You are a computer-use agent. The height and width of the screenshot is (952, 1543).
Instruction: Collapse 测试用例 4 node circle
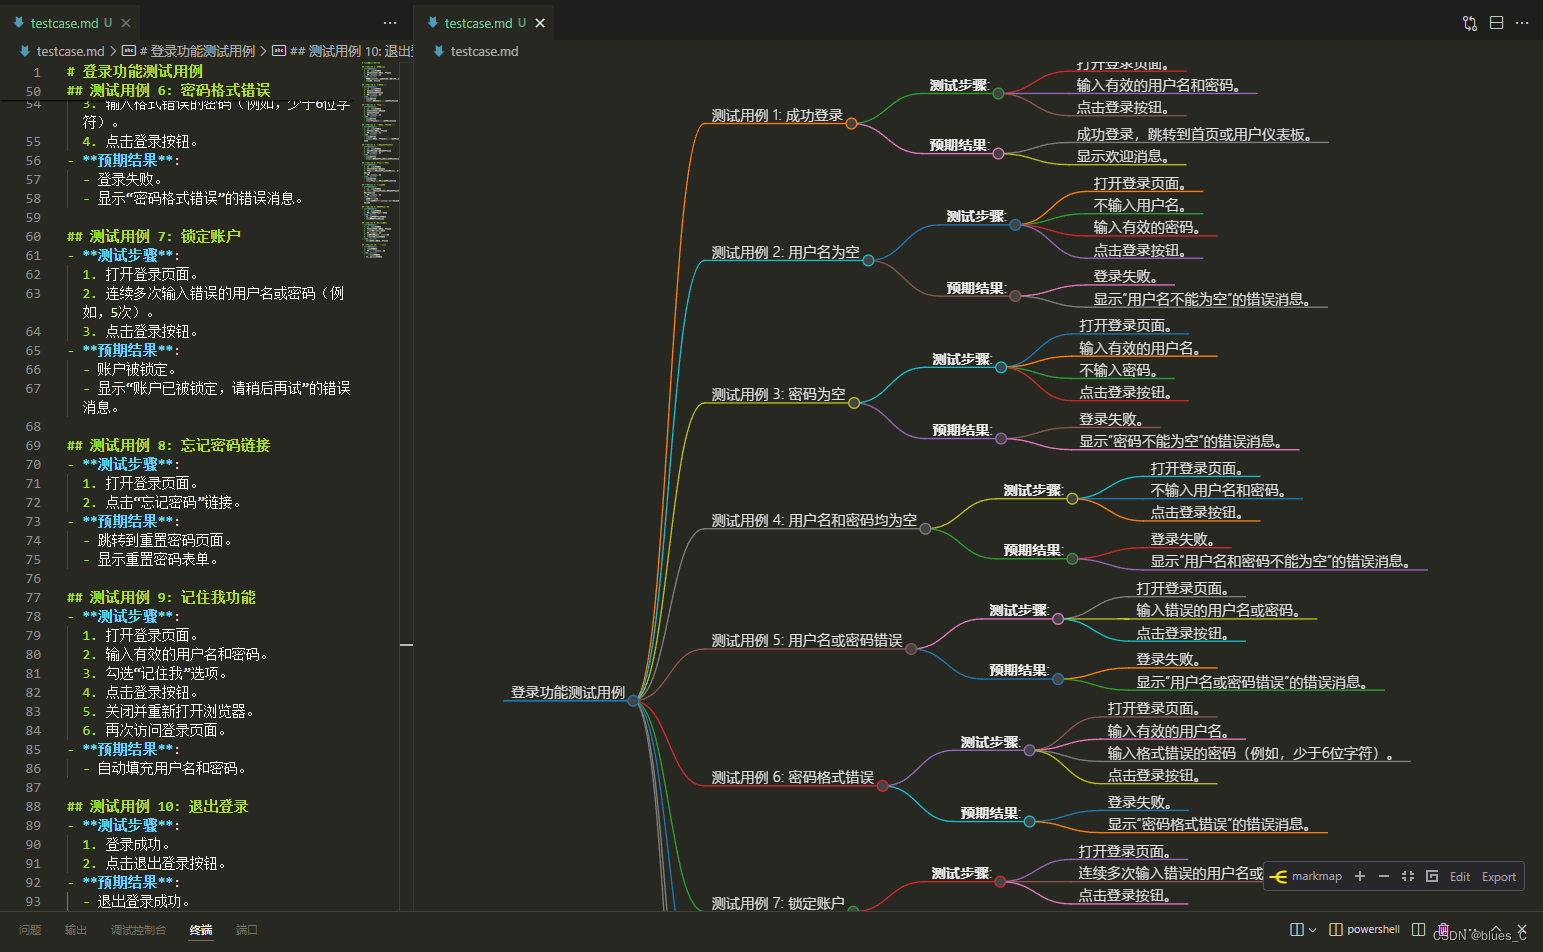pos(925,528)
